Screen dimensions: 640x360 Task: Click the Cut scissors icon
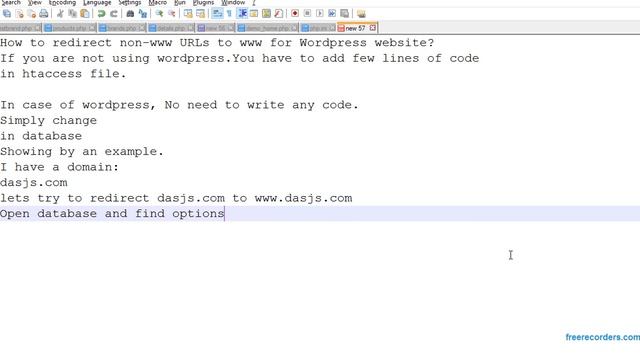[60, 14]
